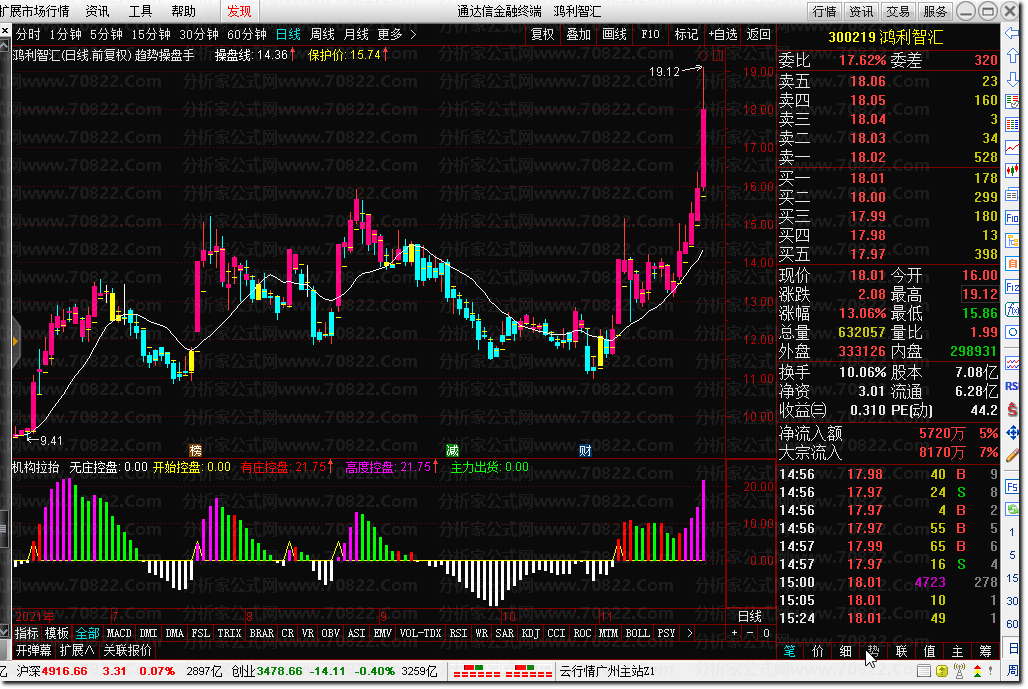Select the MACD indicator tab
The image size is (1028, 689).
click(119, 633)
